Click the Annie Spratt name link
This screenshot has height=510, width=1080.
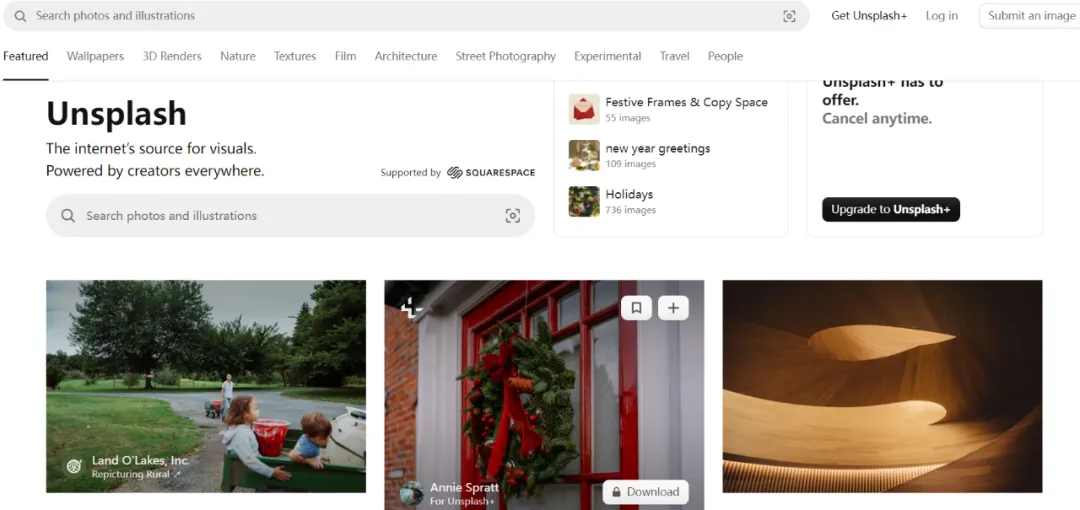tap(464, 487)
